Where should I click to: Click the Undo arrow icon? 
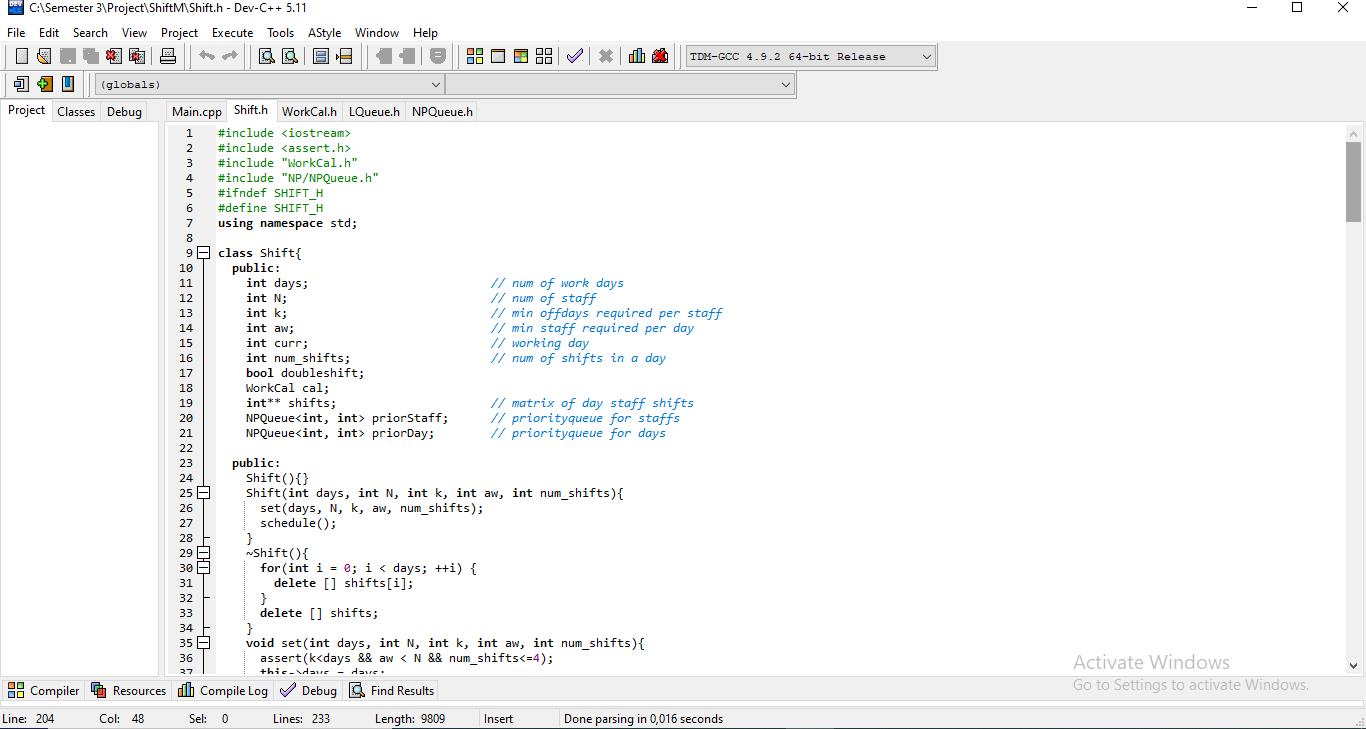[206, 56]
